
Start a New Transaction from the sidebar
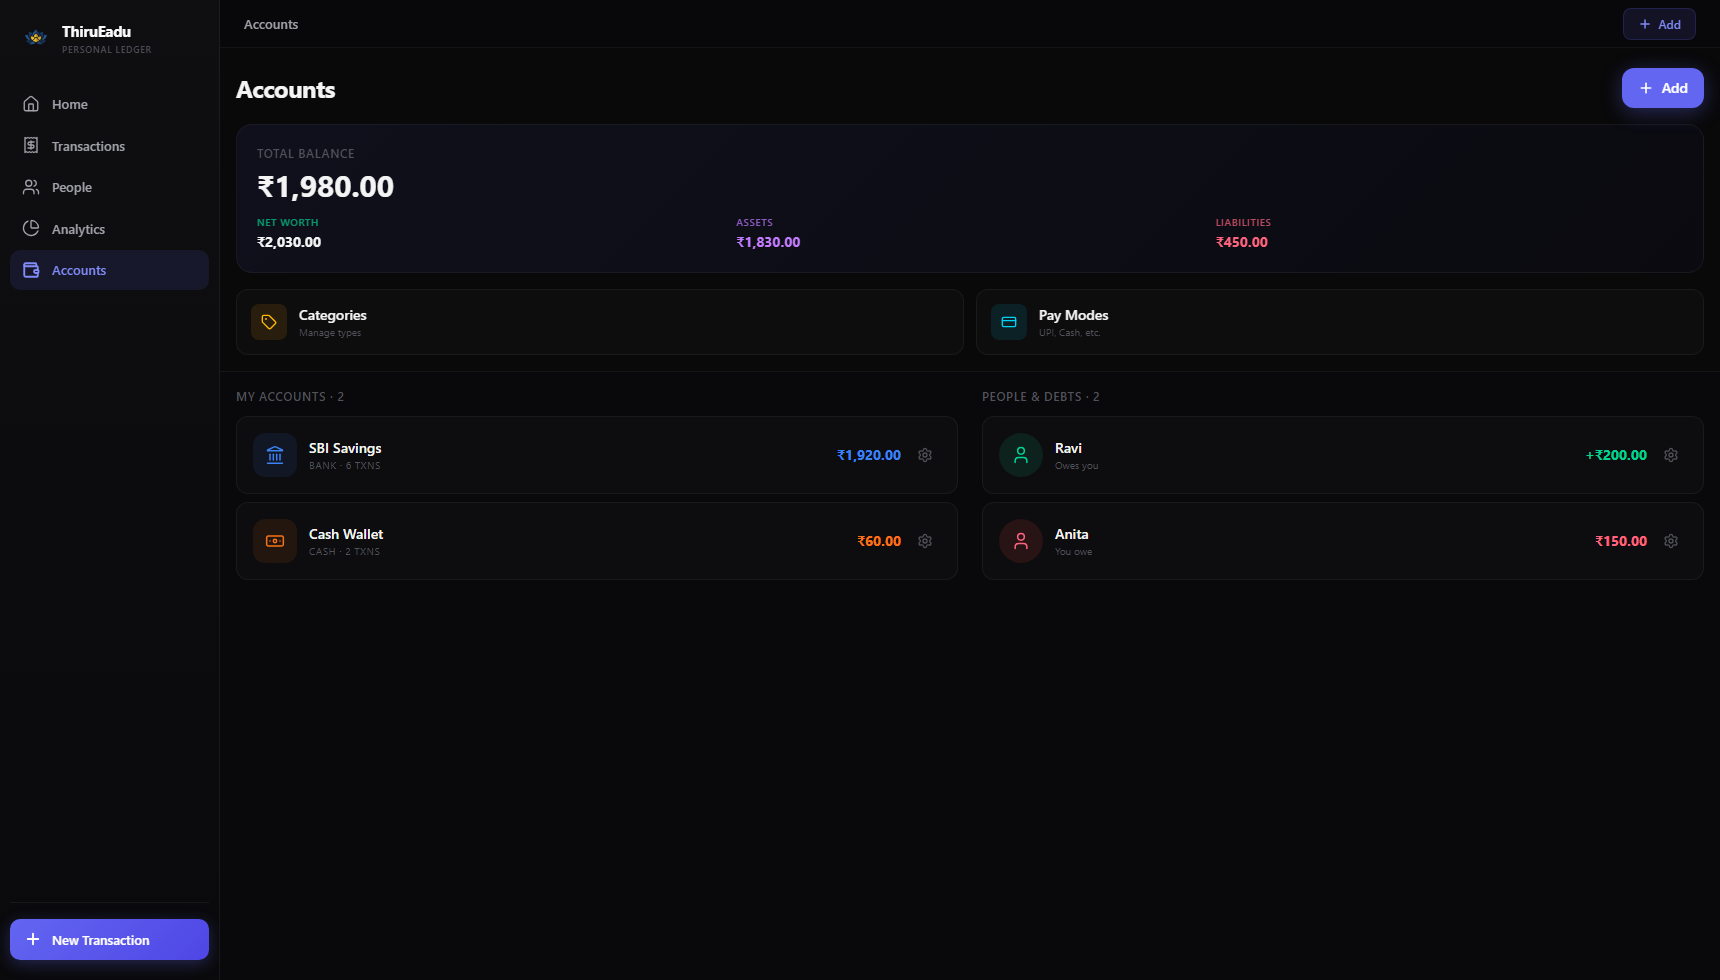click(x=109, y=939)
